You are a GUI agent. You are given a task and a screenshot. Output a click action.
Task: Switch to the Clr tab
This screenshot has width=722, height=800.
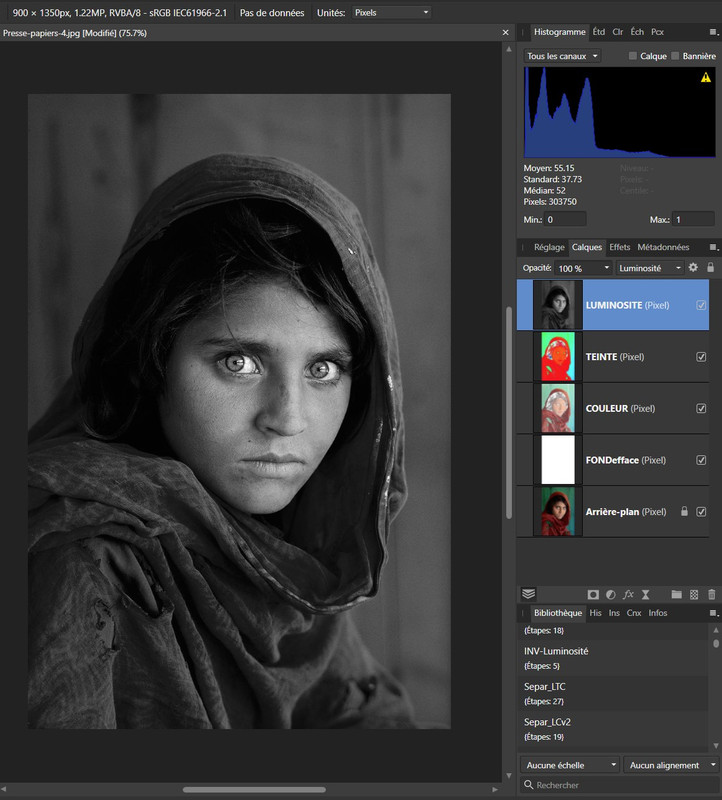617,32
